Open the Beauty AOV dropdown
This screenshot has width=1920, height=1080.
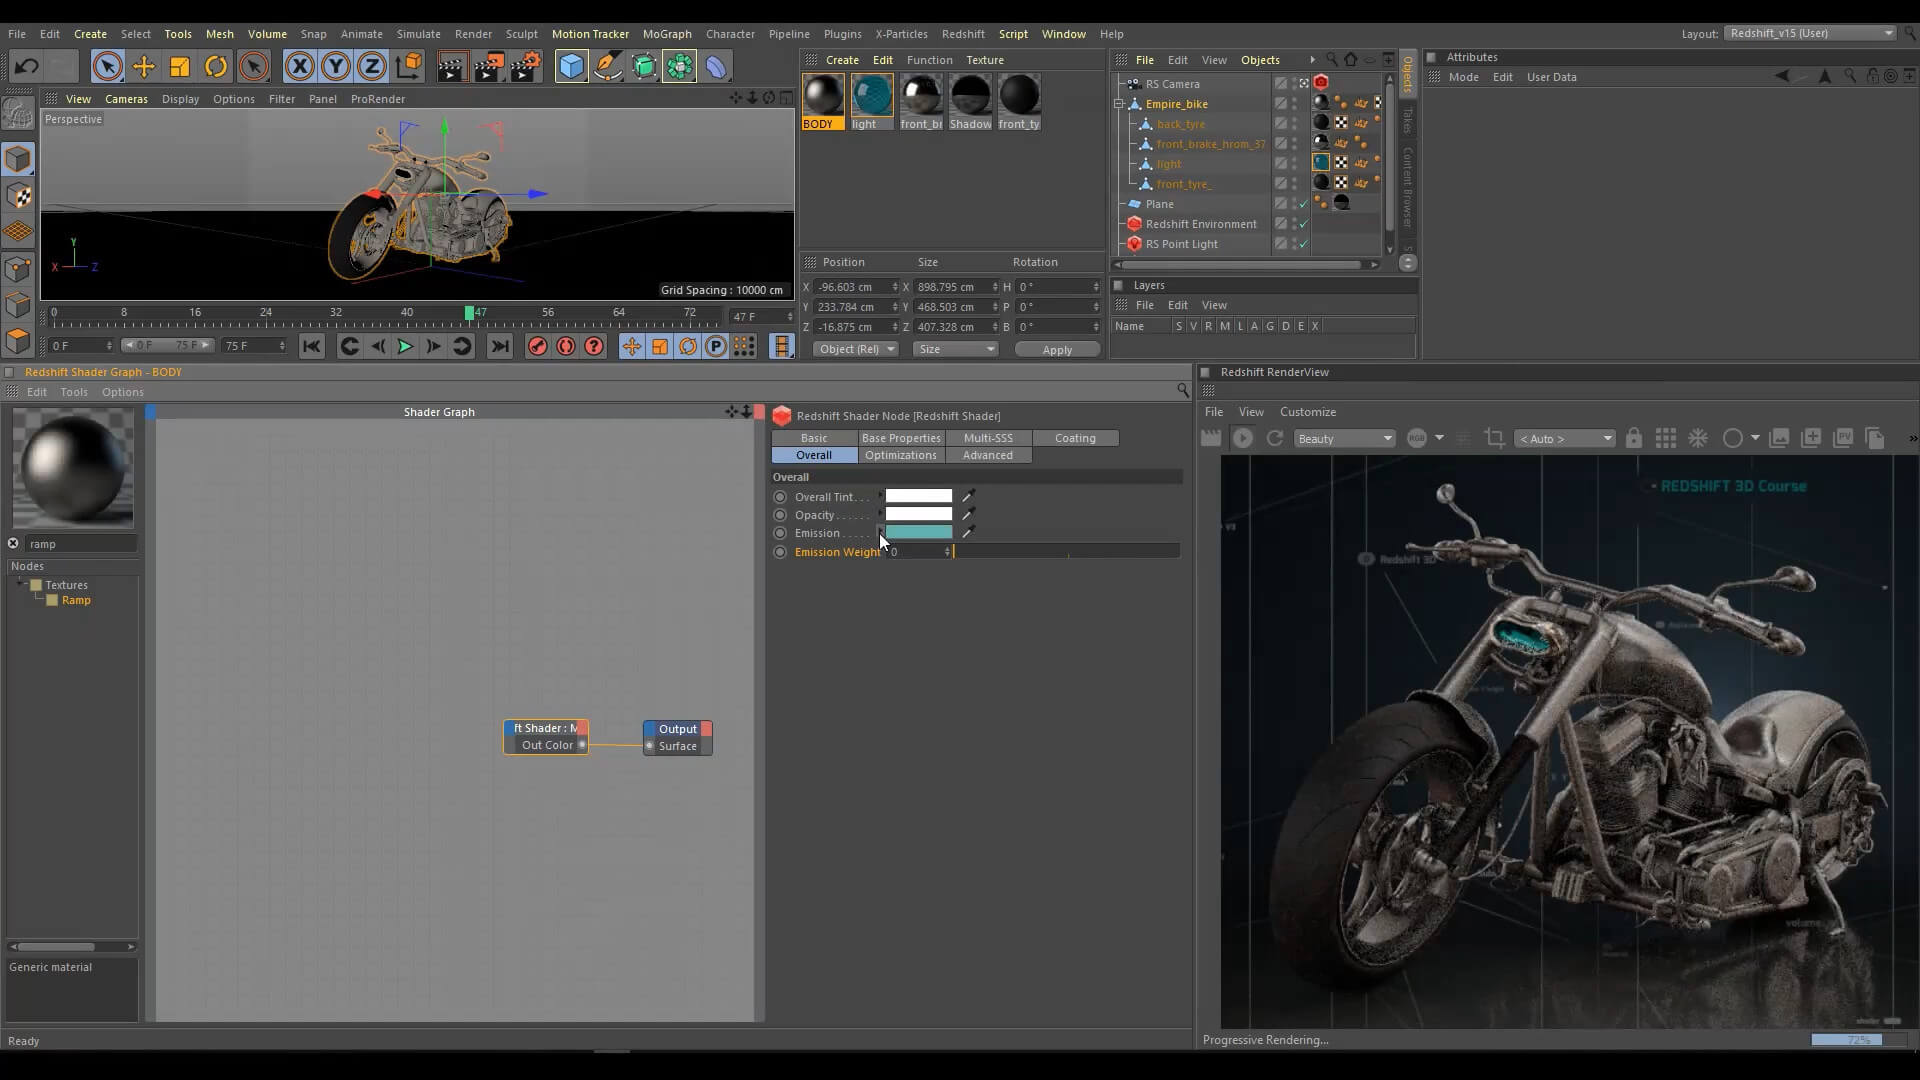(1344, 439)
